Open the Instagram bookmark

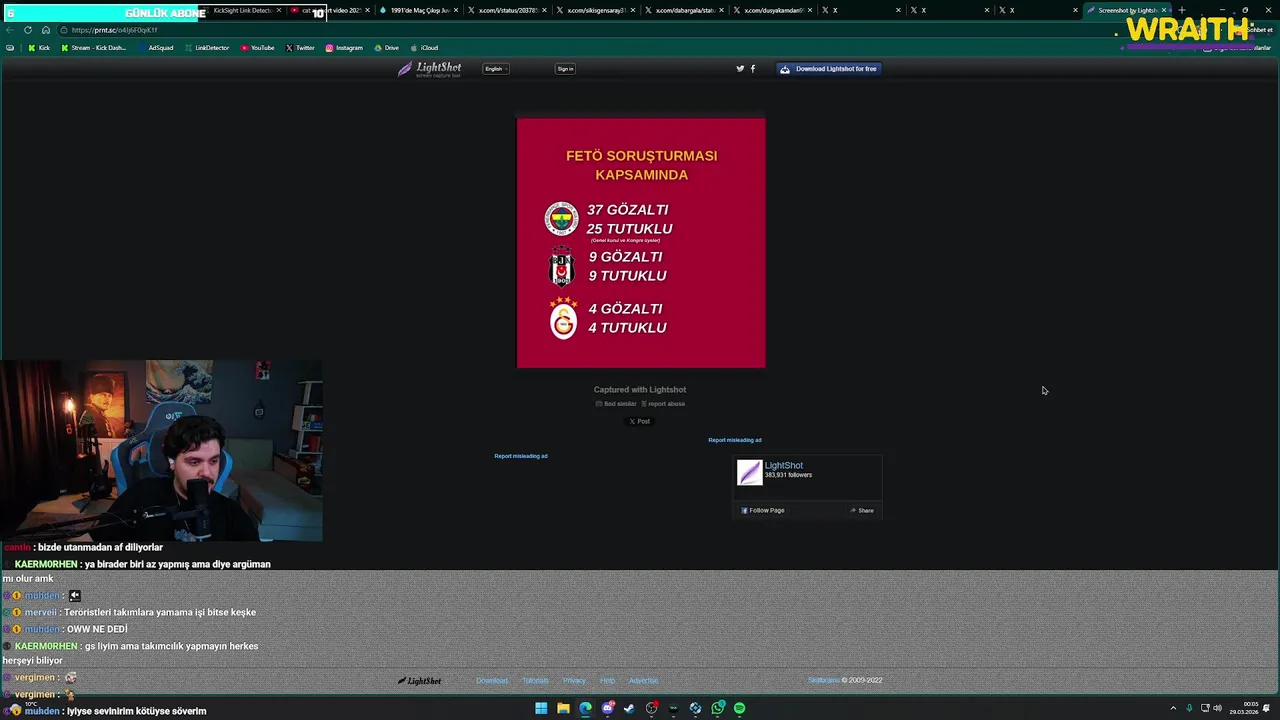344,48
